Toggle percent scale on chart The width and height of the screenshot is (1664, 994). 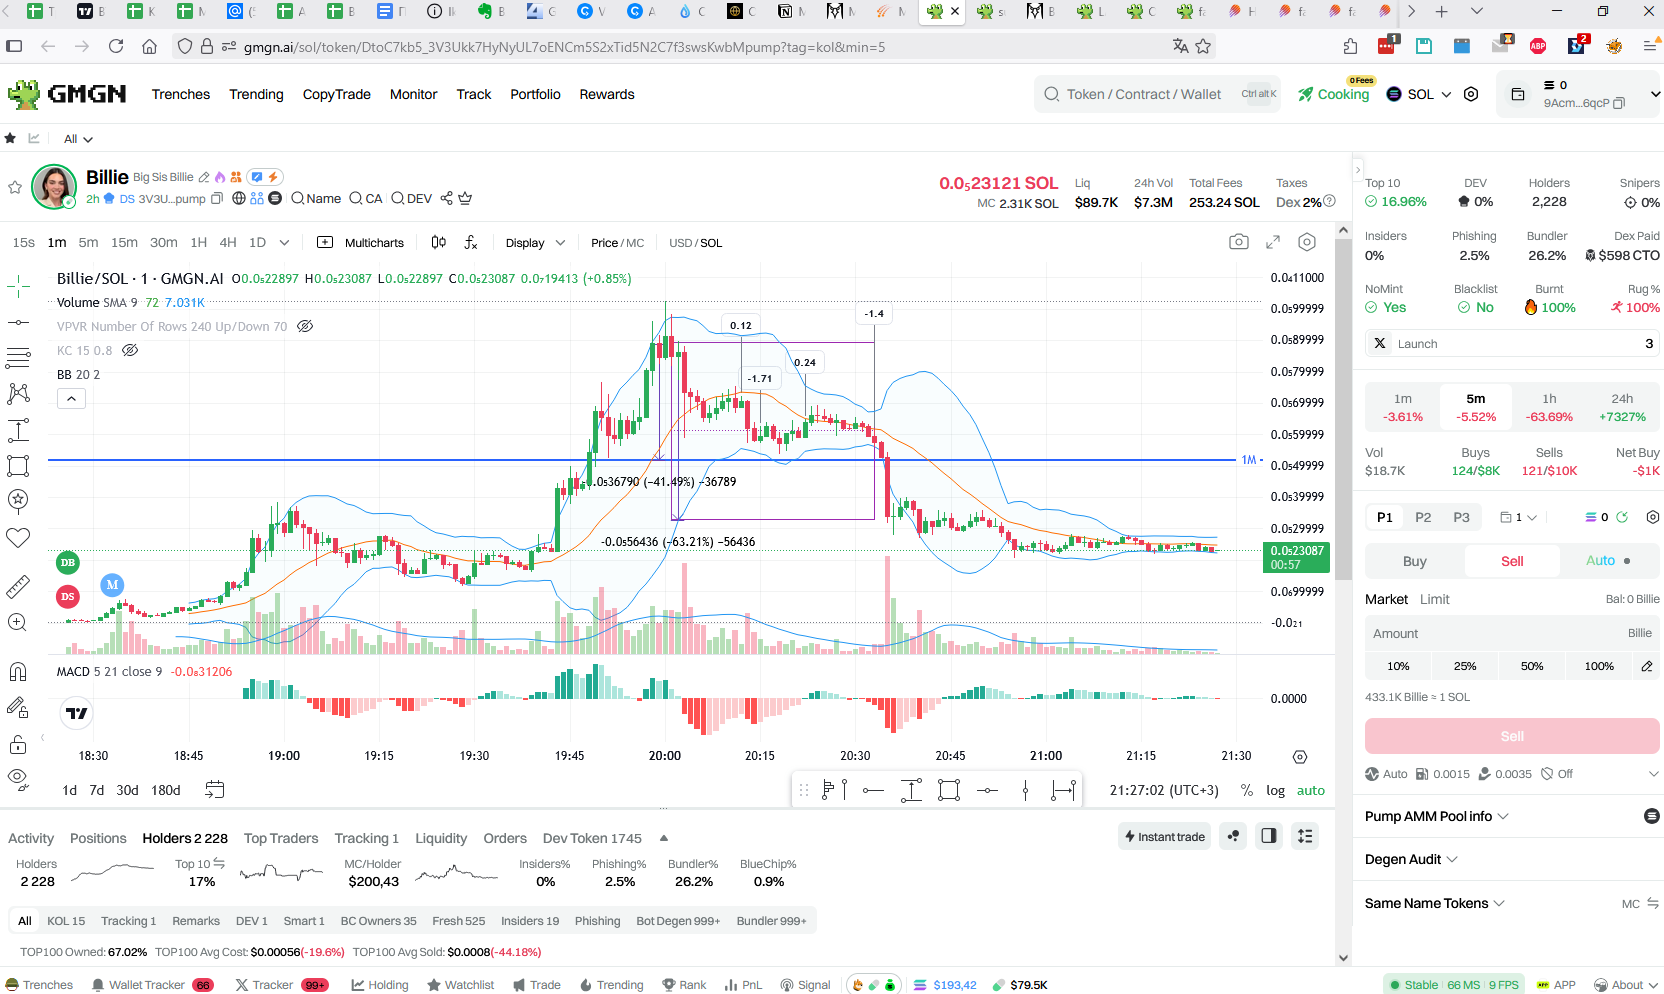[x=1246, y=790]
